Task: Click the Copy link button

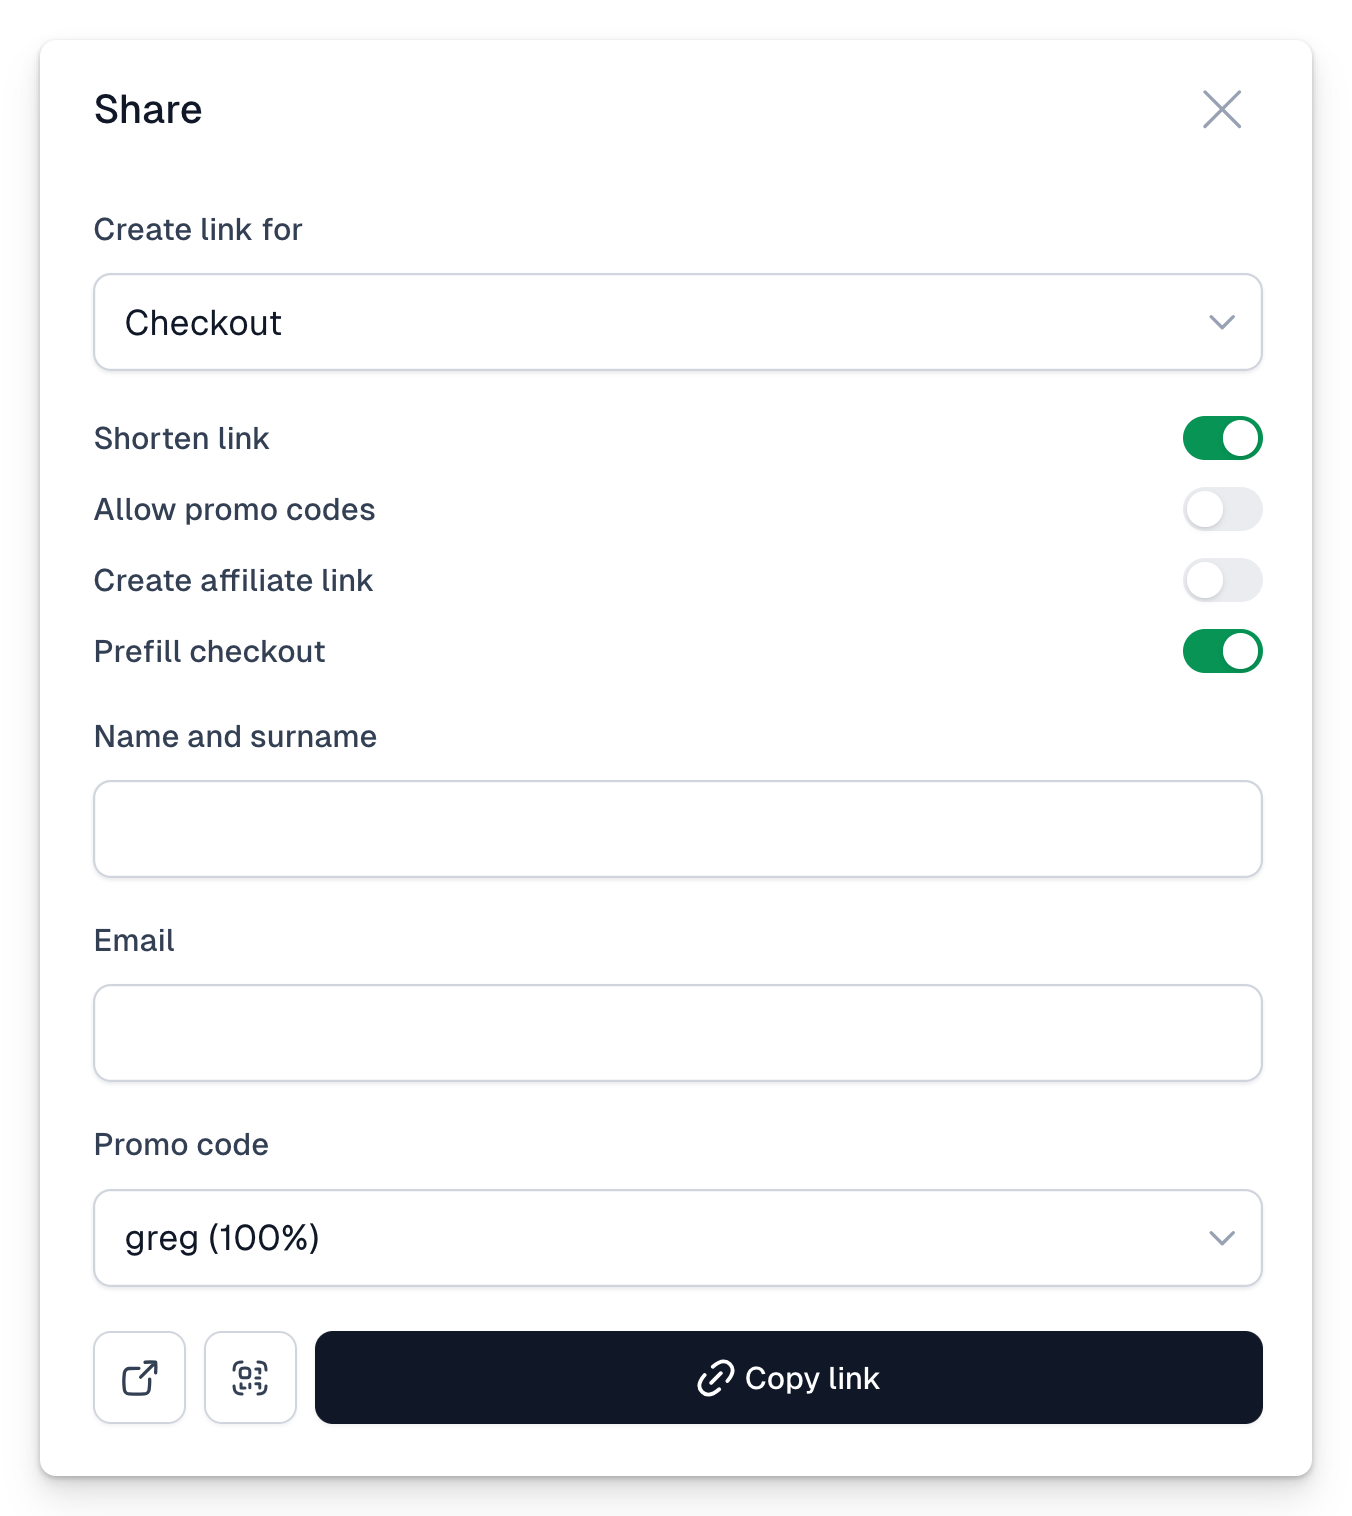Action: pyautogui.click(x=788, y=1377)
